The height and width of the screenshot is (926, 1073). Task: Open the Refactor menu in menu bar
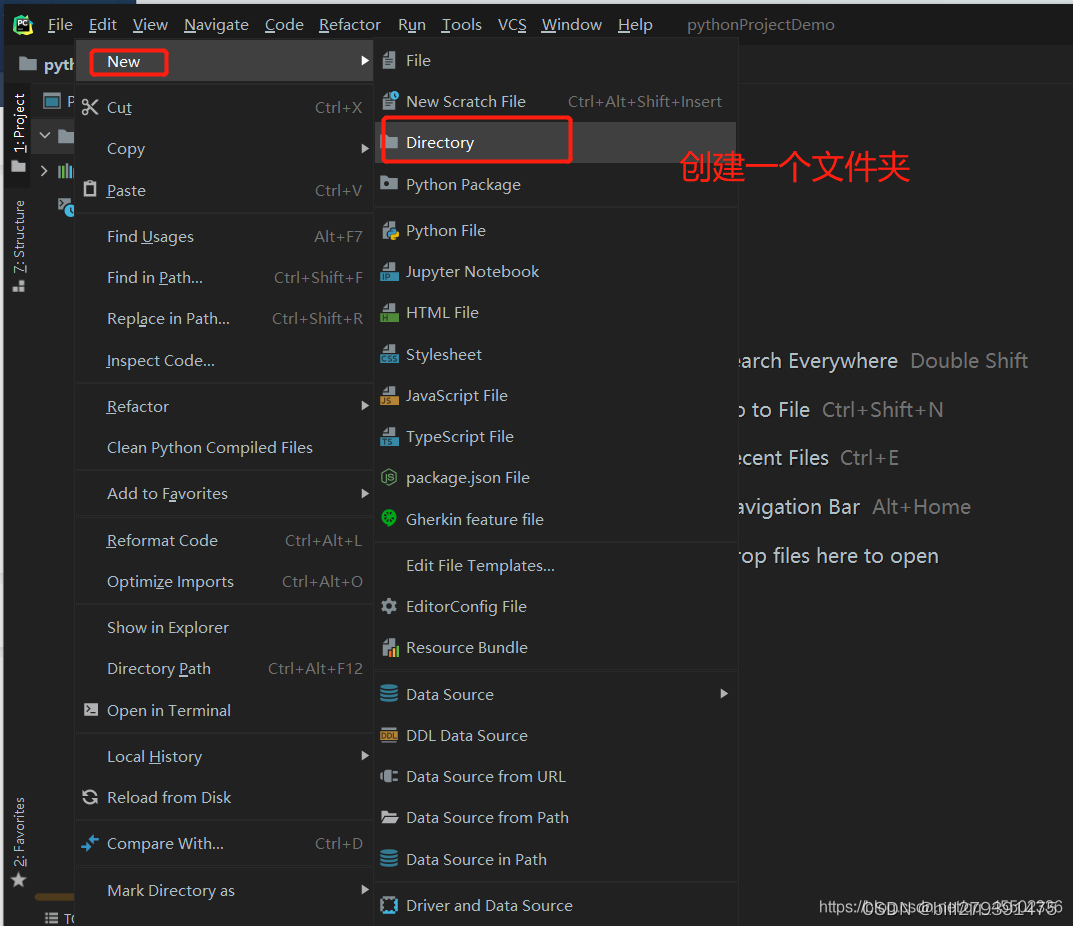(x=350, y=25)
